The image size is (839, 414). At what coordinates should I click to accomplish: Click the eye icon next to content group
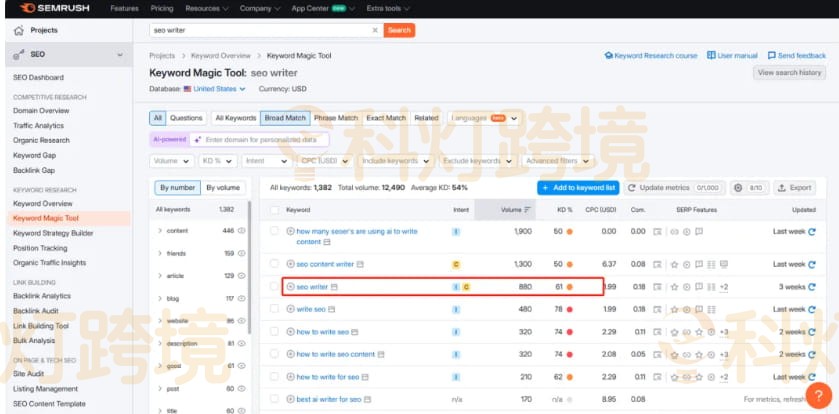(x=242, y=230)
